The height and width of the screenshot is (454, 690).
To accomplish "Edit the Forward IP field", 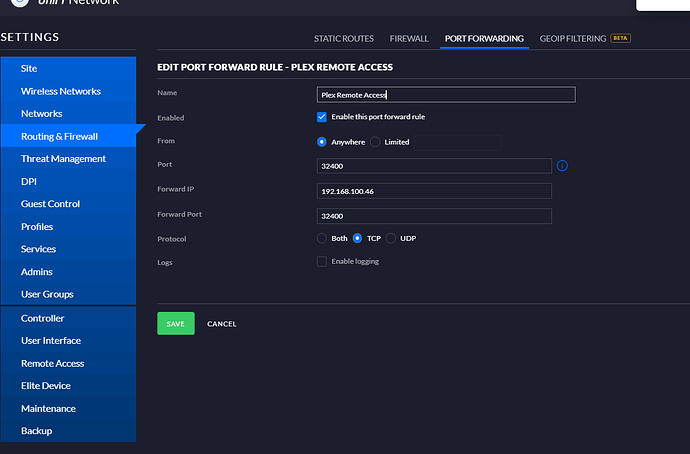I will coord(434,191).
